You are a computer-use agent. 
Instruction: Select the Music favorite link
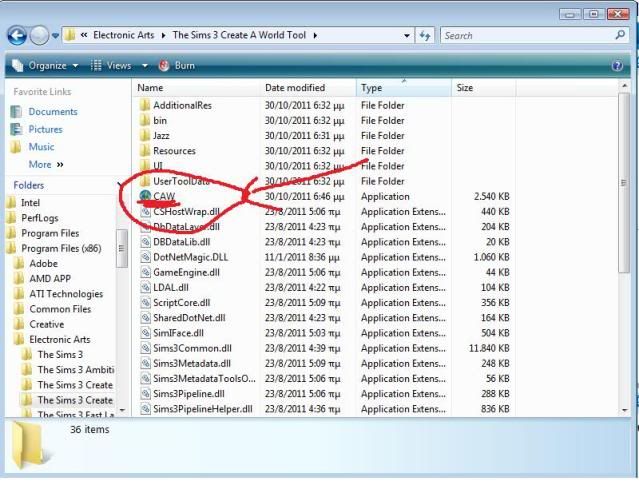click(41, 147)
